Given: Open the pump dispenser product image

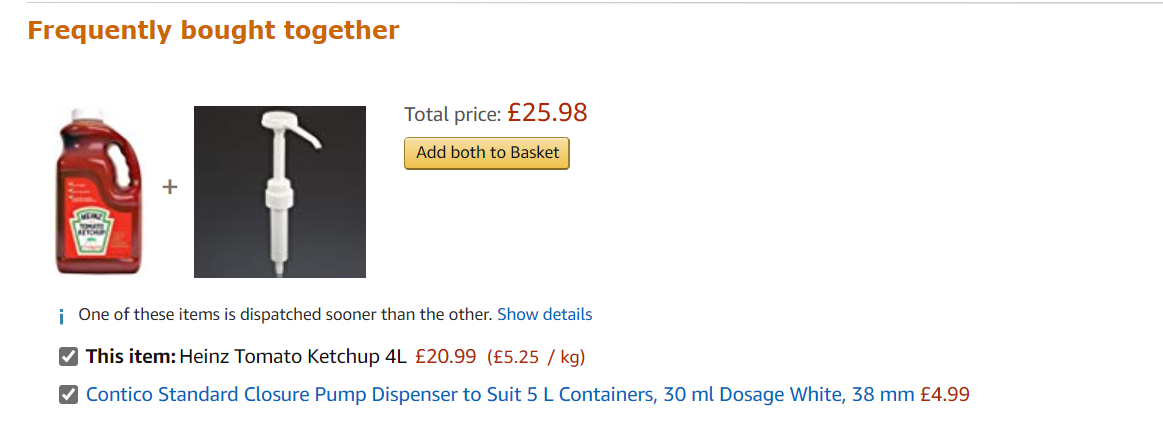Looking at the screenshot, I should coord(279,192).
